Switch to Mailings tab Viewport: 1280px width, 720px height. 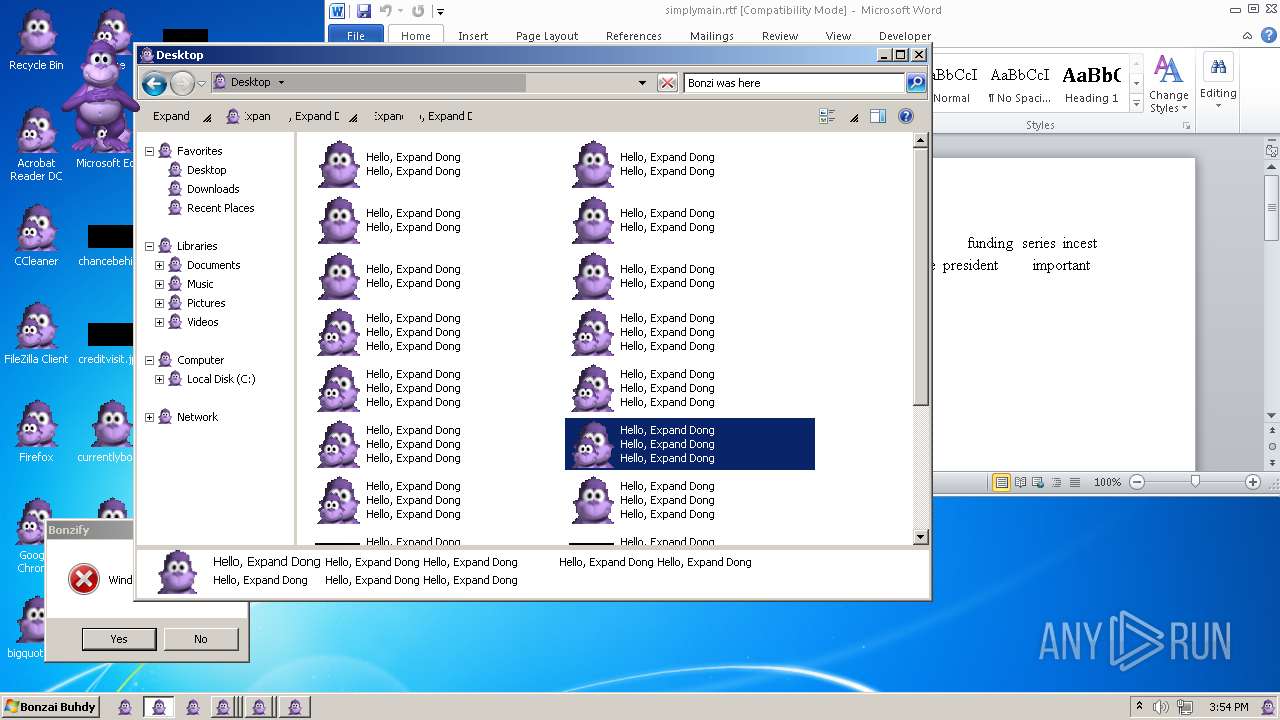click(712, 35)
